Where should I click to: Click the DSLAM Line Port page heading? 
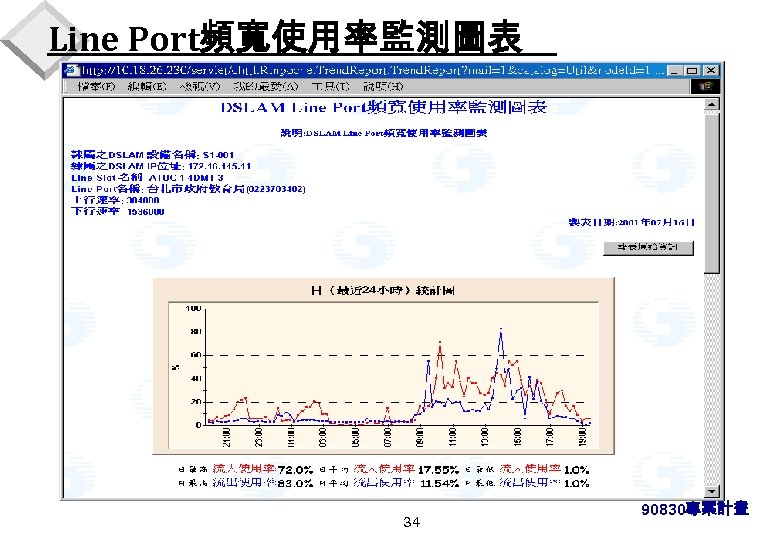[384, 107]
